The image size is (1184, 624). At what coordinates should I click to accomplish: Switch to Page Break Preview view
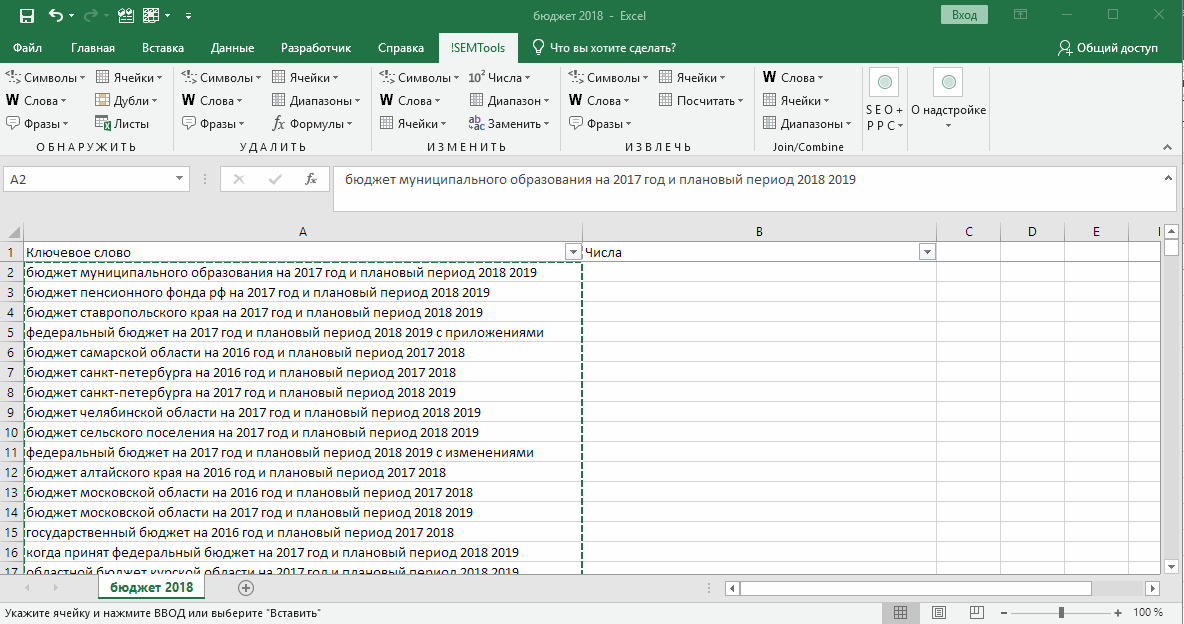[976, 612]
